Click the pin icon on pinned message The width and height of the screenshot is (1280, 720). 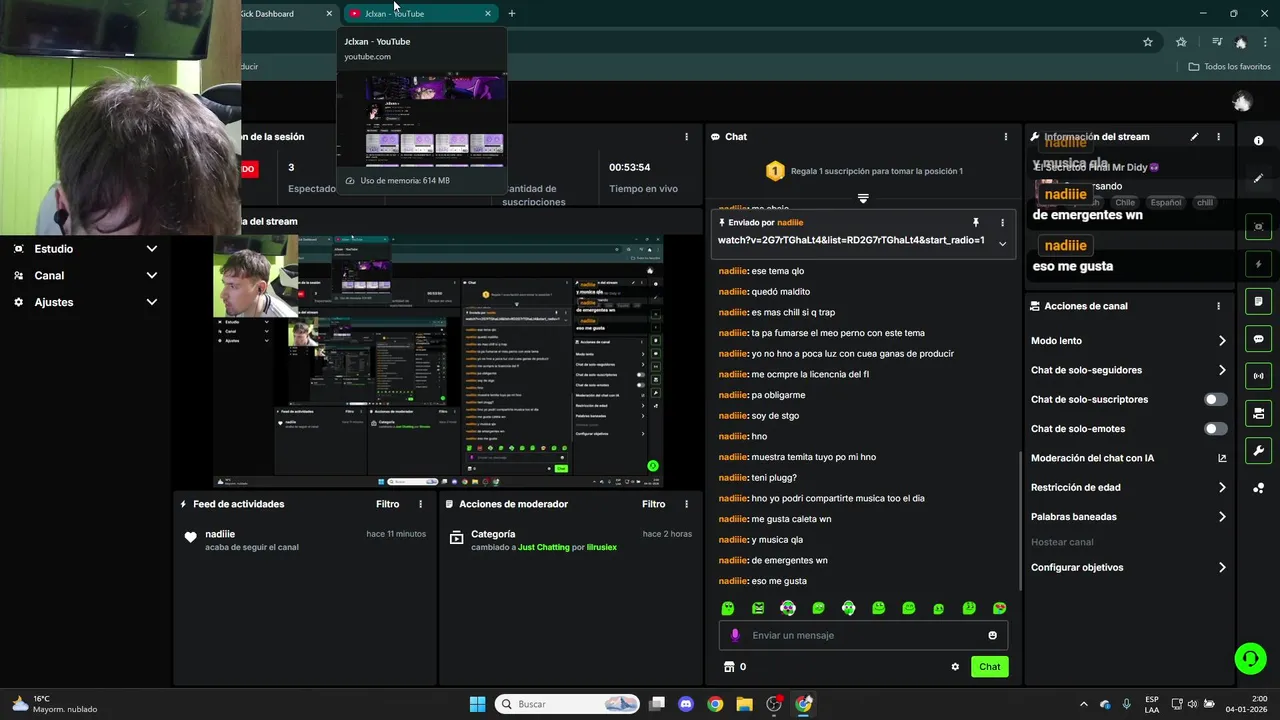point(976,223)
